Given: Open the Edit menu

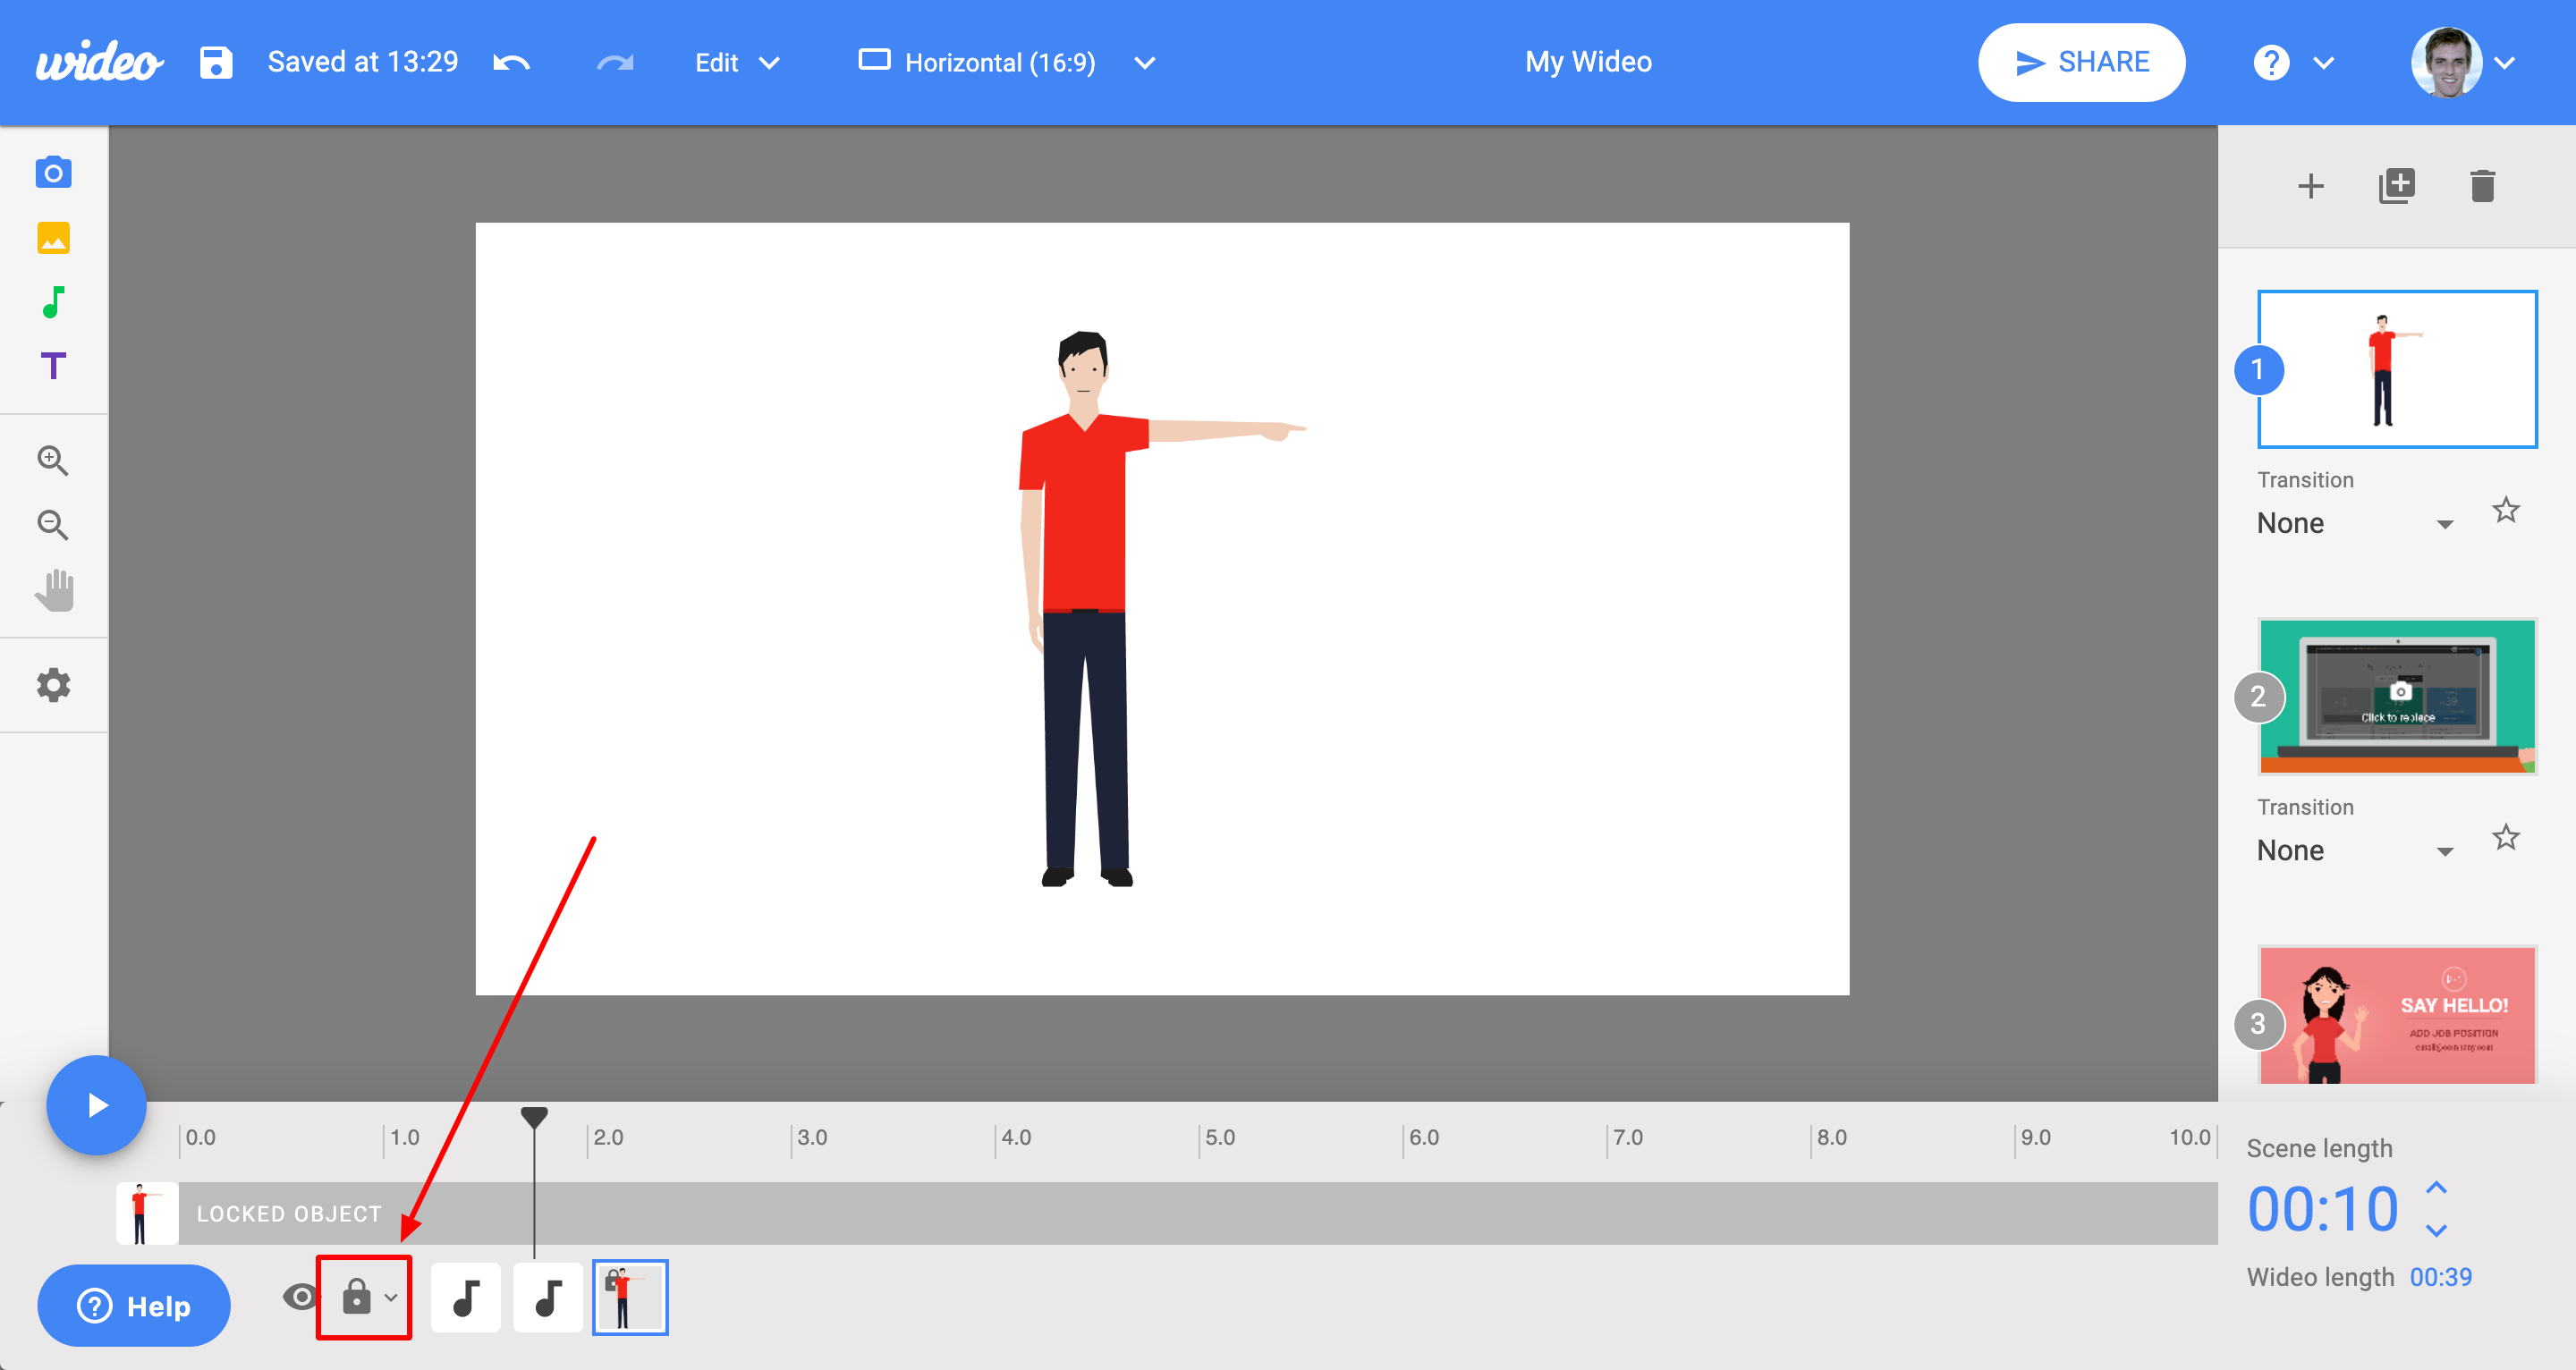Looking at the screenshot, I should pos(737,62).
